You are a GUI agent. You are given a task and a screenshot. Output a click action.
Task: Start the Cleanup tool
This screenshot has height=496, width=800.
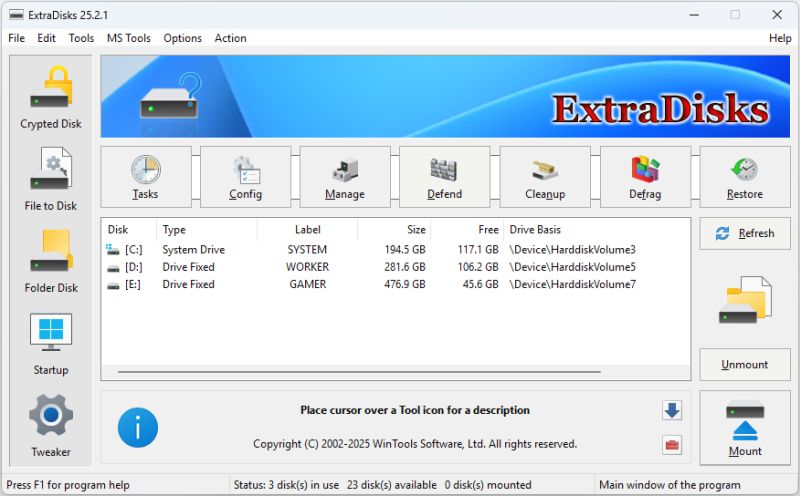[x=545, y=178]
